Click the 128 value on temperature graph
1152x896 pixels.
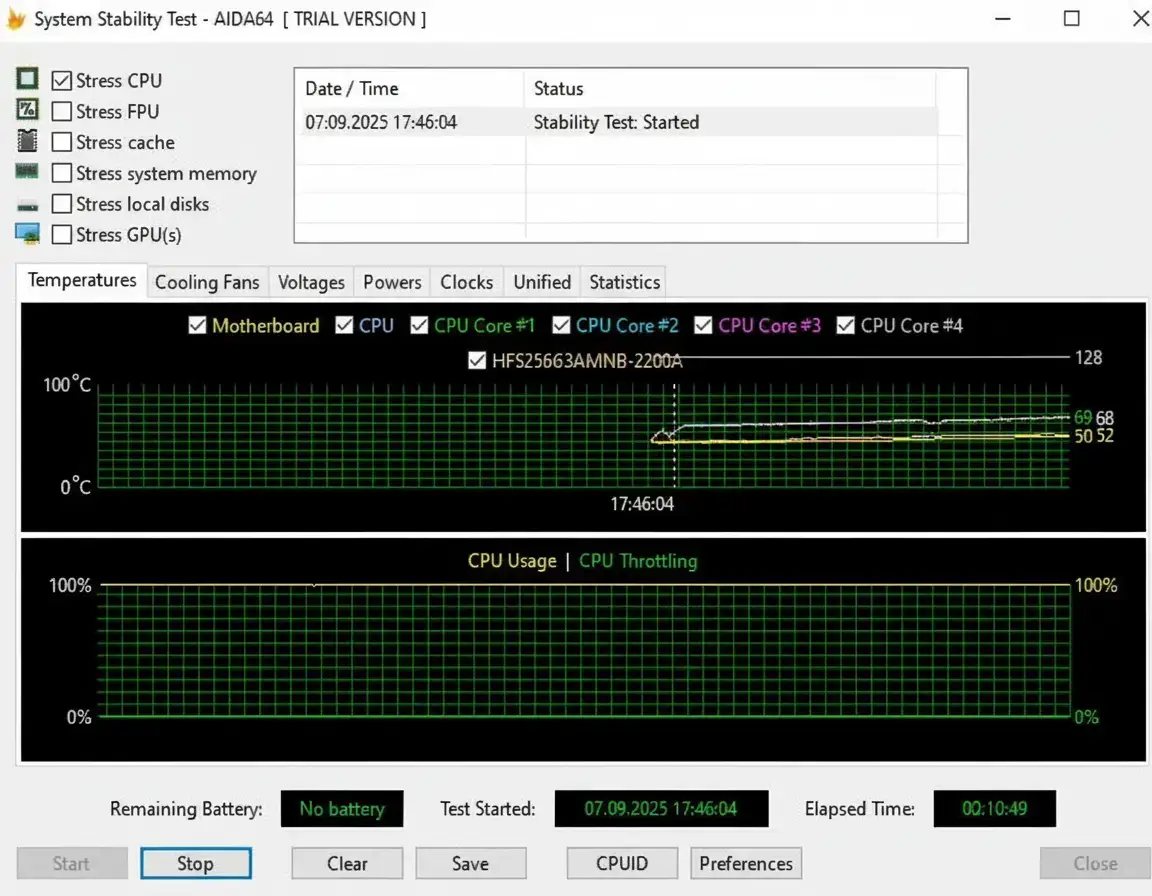pos(1088,358)
